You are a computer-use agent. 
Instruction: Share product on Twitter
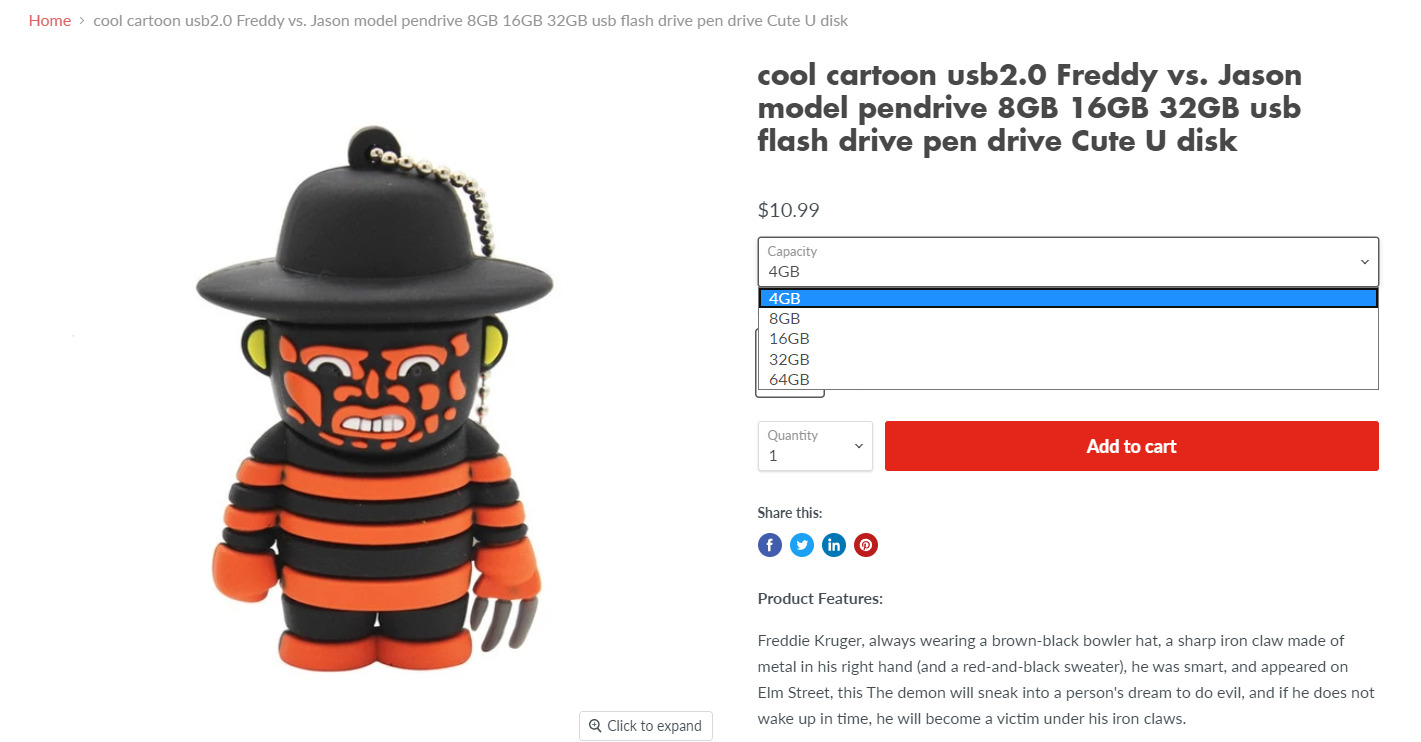(802, 545)
